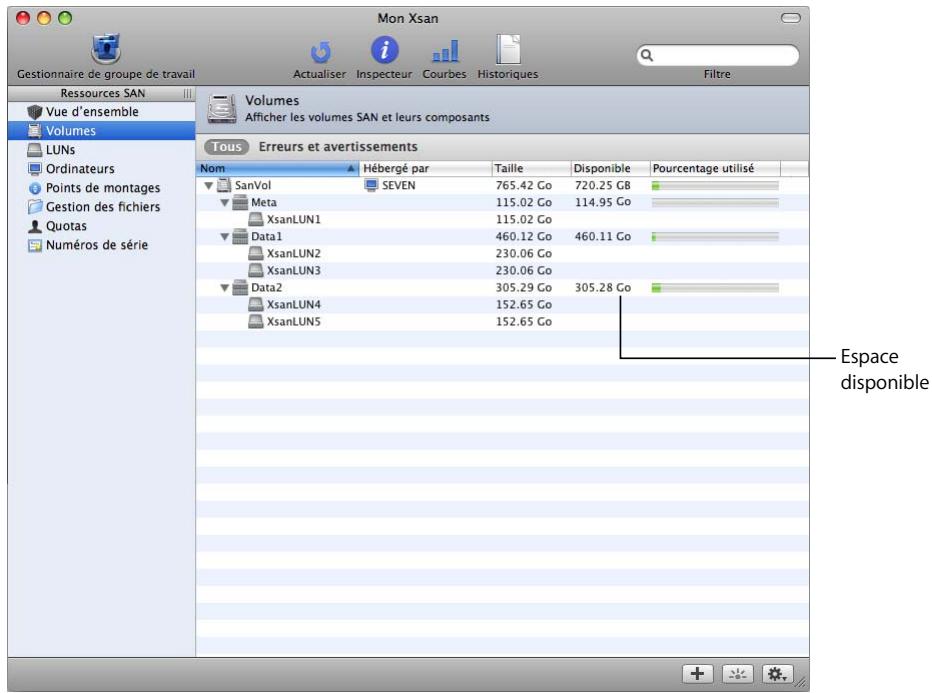The image size is (932, 693).
Task: Click the magnifier icon in Filtre field
Action: [647, 55]
